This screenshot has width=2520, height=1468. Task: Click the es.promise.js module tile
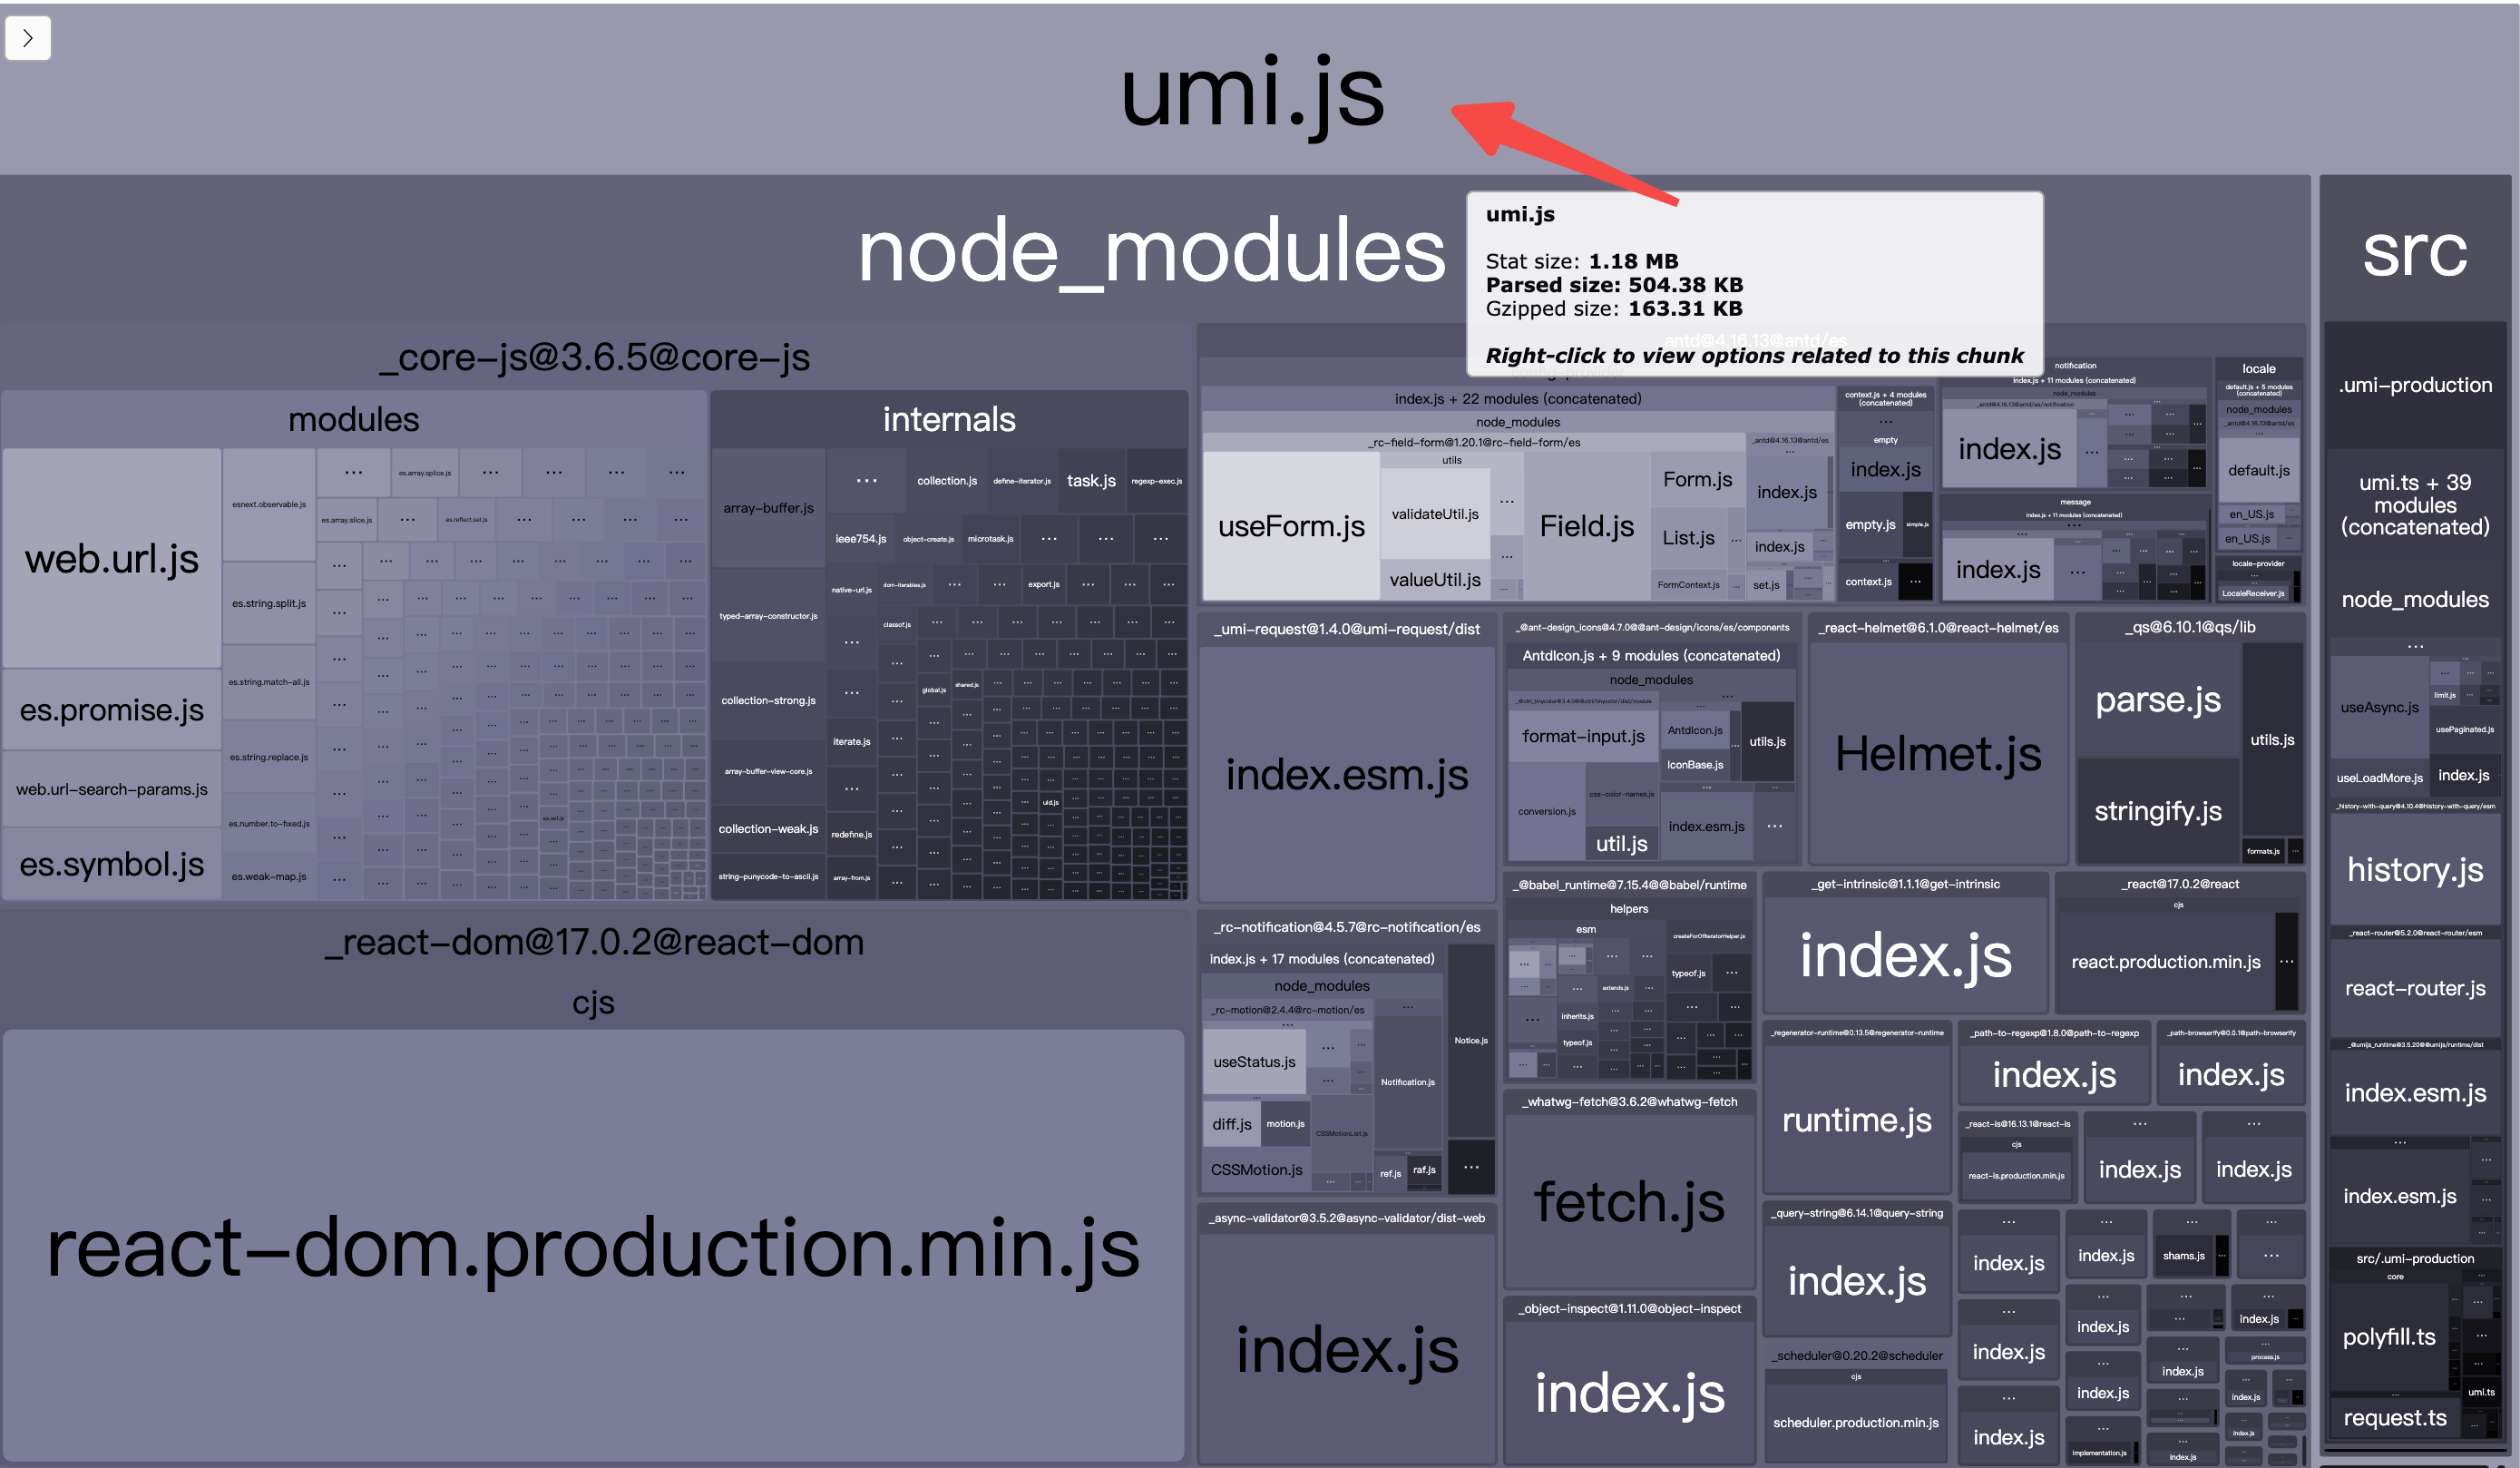[111, 710]
